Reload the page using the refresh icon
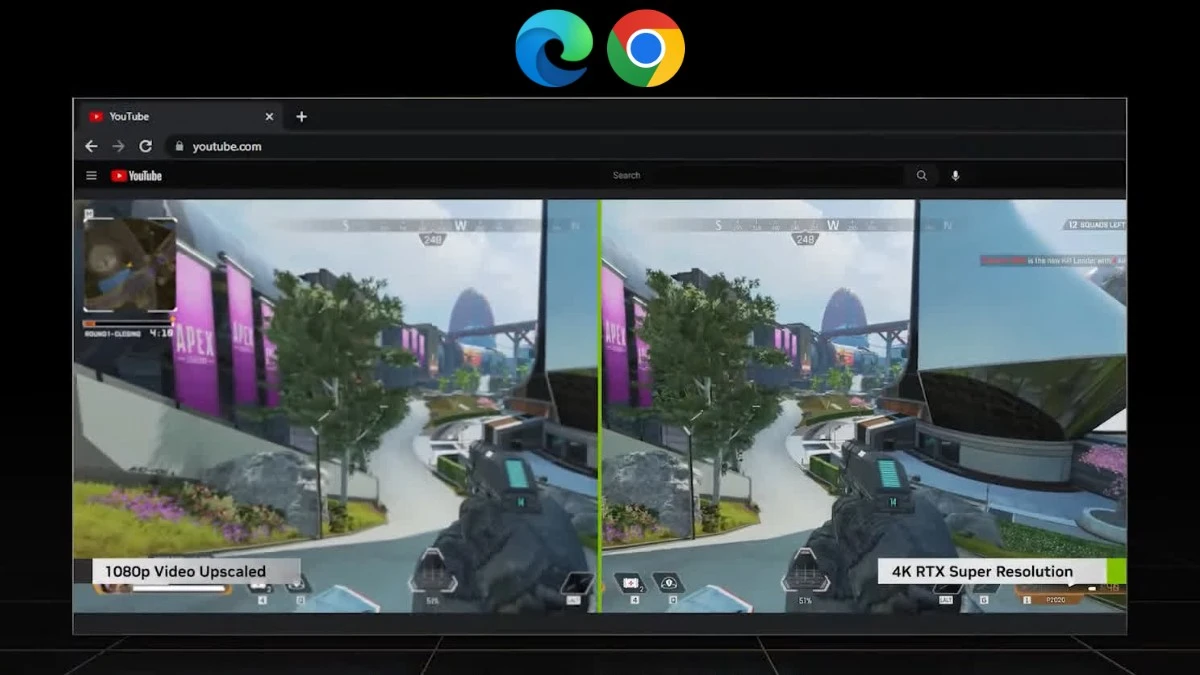This screenshot has height=675, width=1200. (146, 145)
